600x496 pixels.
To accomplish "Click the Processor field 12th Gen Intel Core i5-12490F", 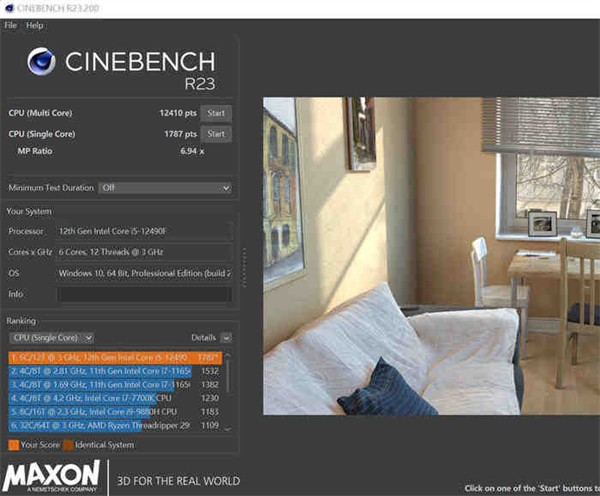I will 144,231.
